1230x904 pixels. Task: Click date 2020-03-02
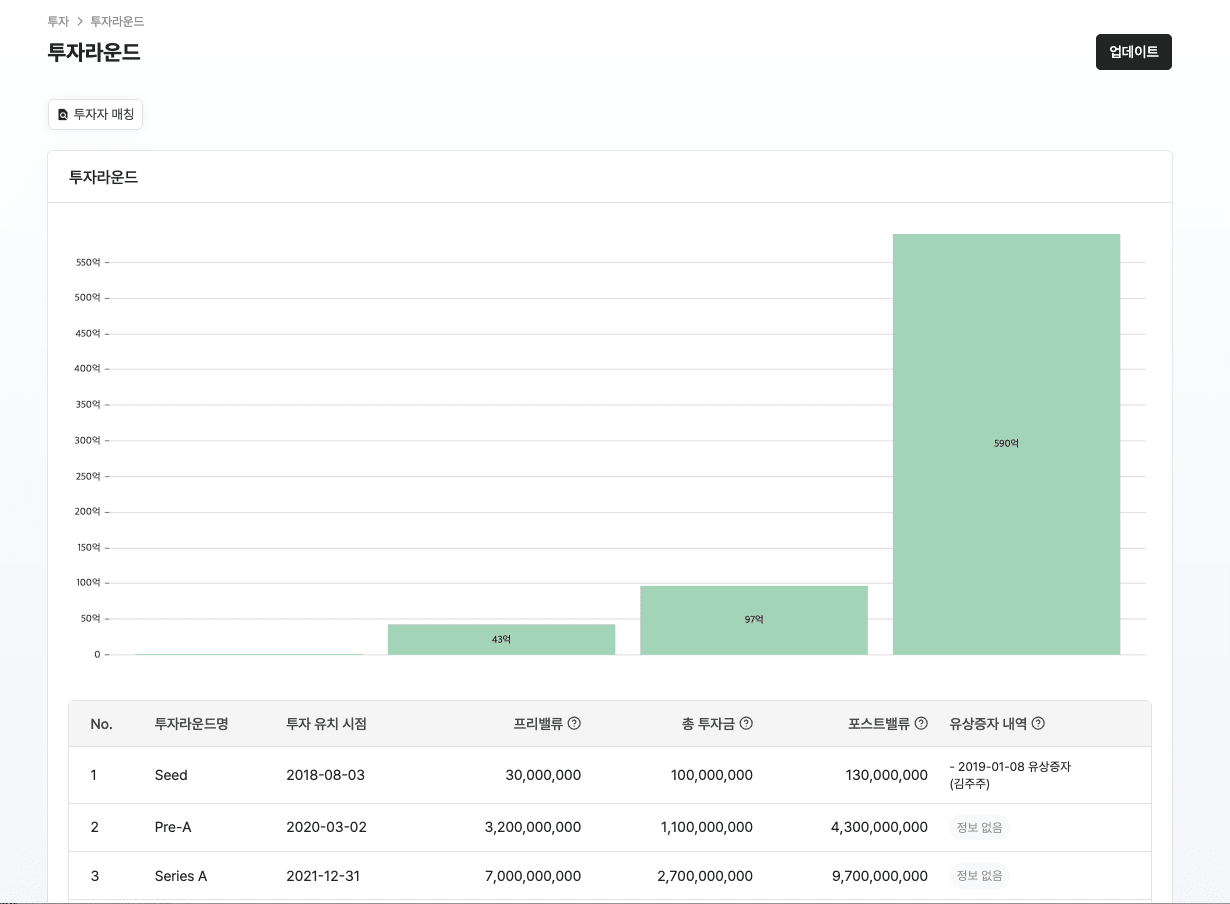pos(326,827)
